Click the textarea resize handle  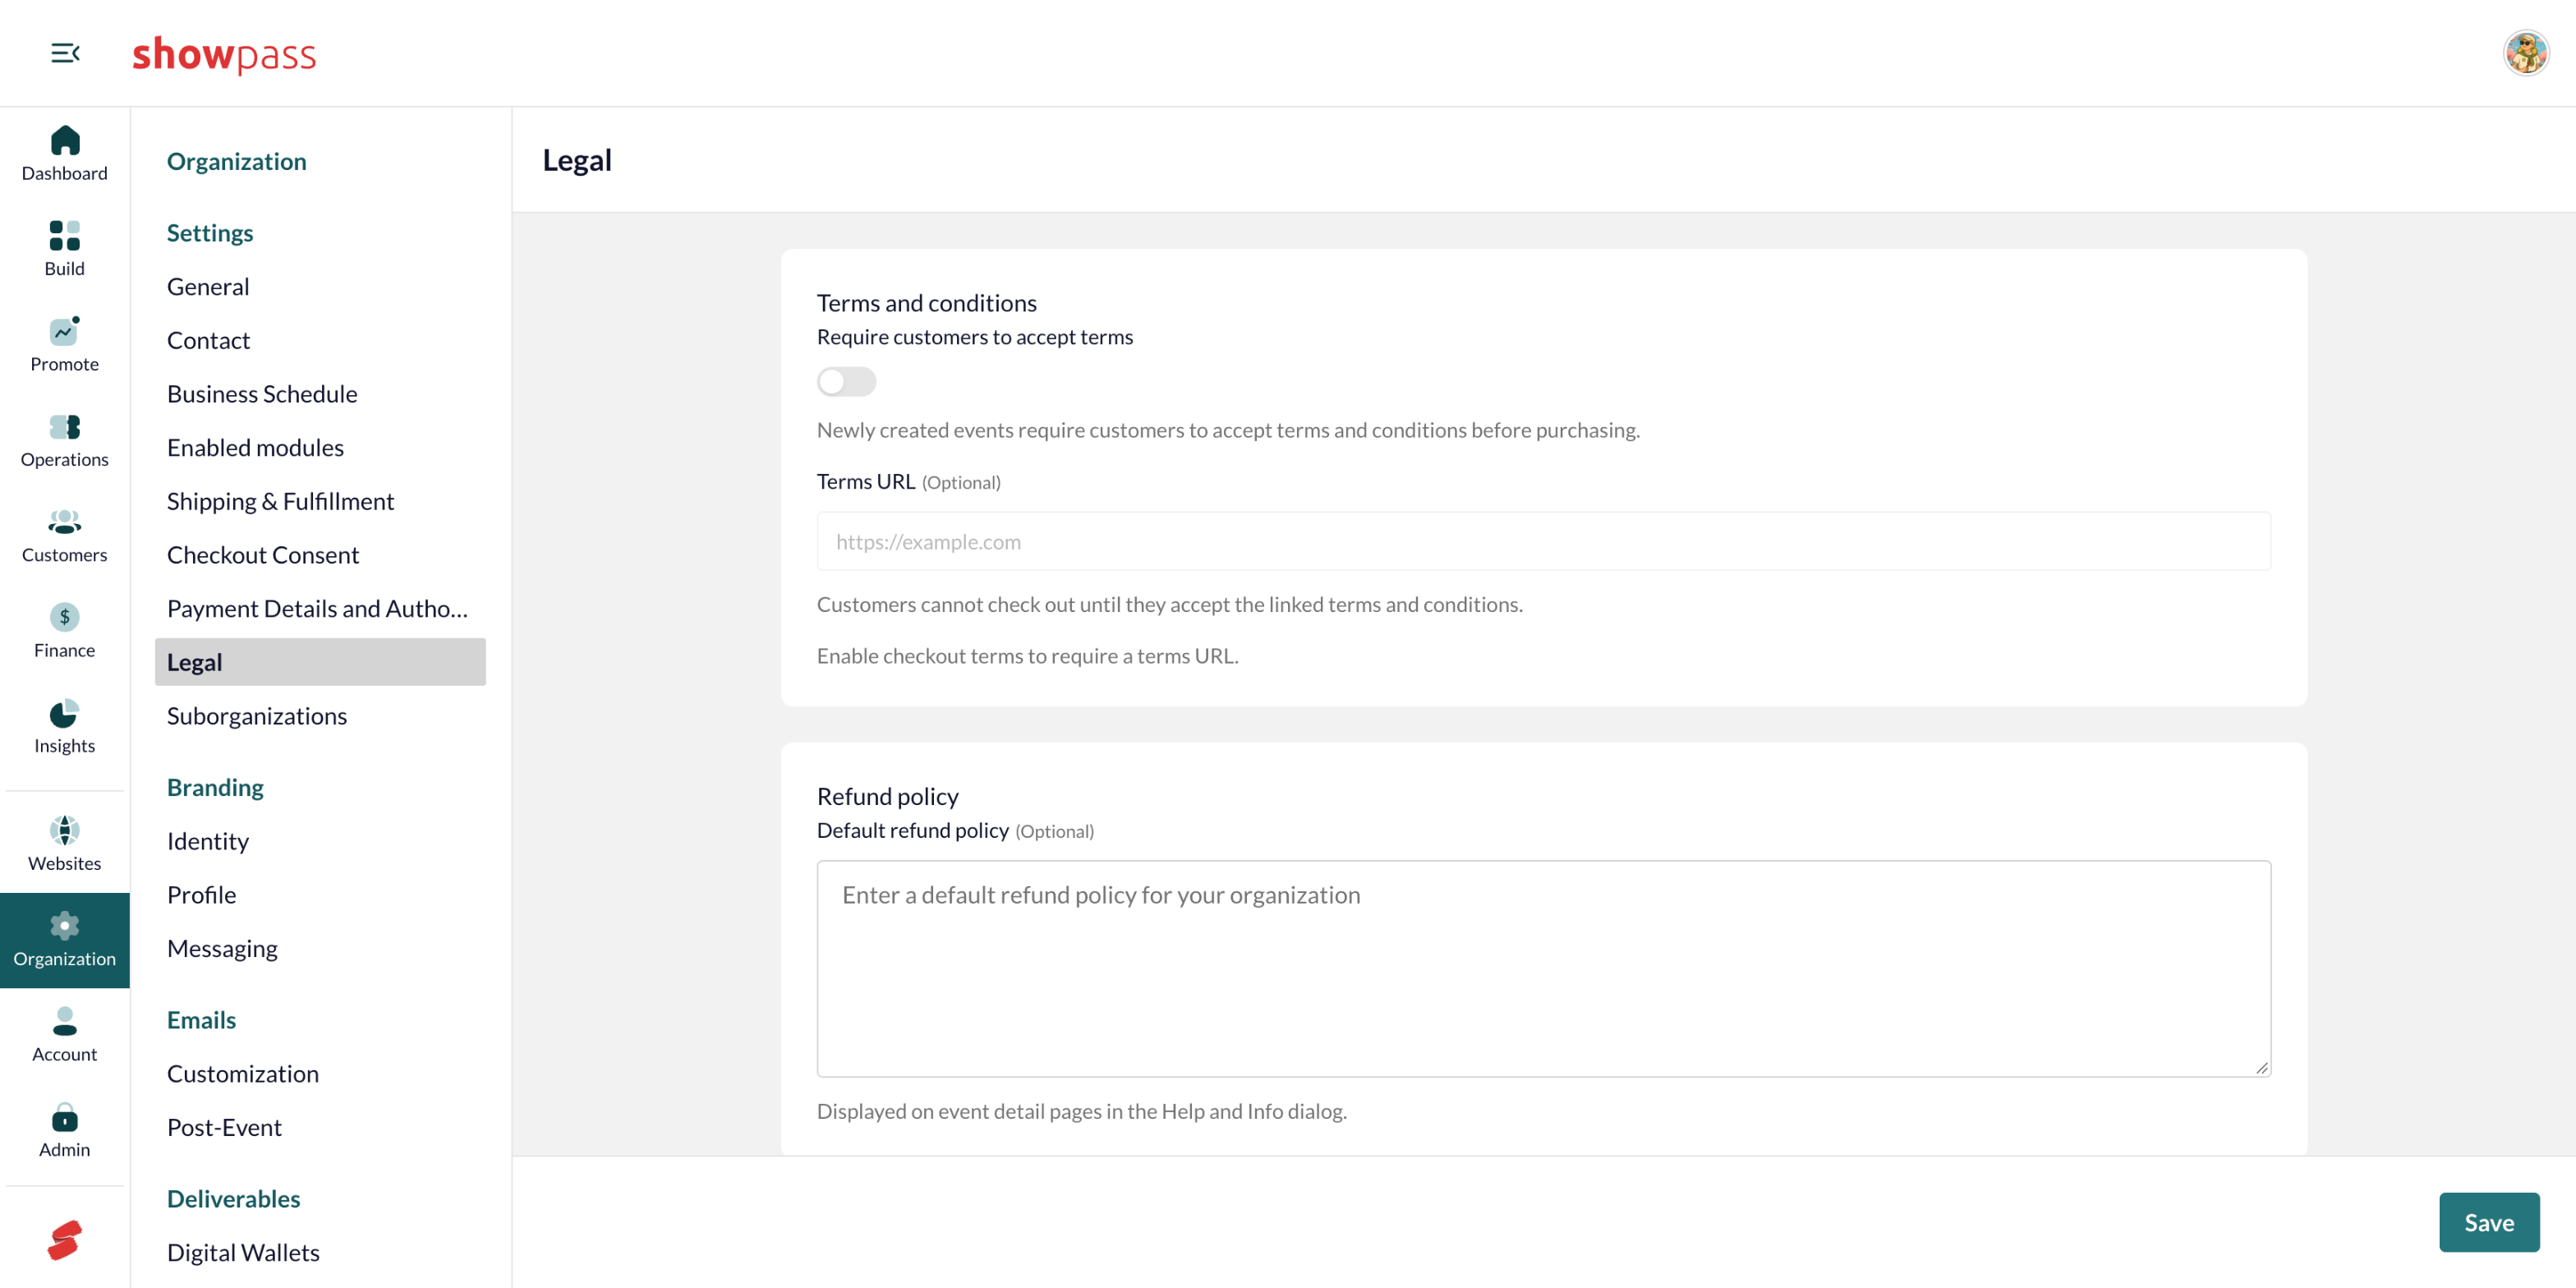[2261, 1067]
